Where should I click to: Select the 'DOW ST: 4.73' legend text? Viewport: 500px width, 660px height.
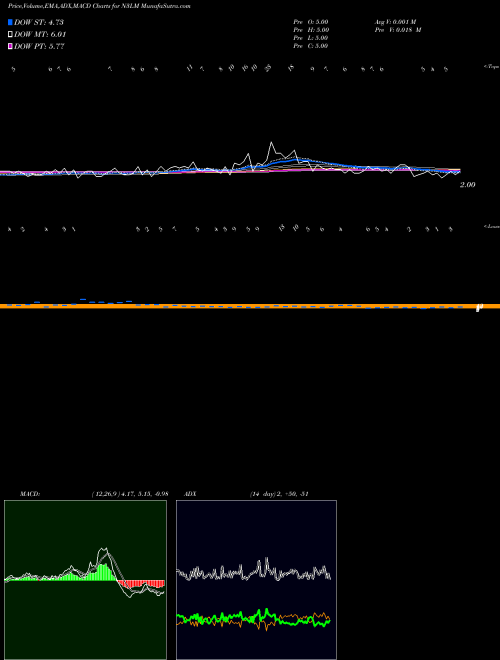point(39,22)
